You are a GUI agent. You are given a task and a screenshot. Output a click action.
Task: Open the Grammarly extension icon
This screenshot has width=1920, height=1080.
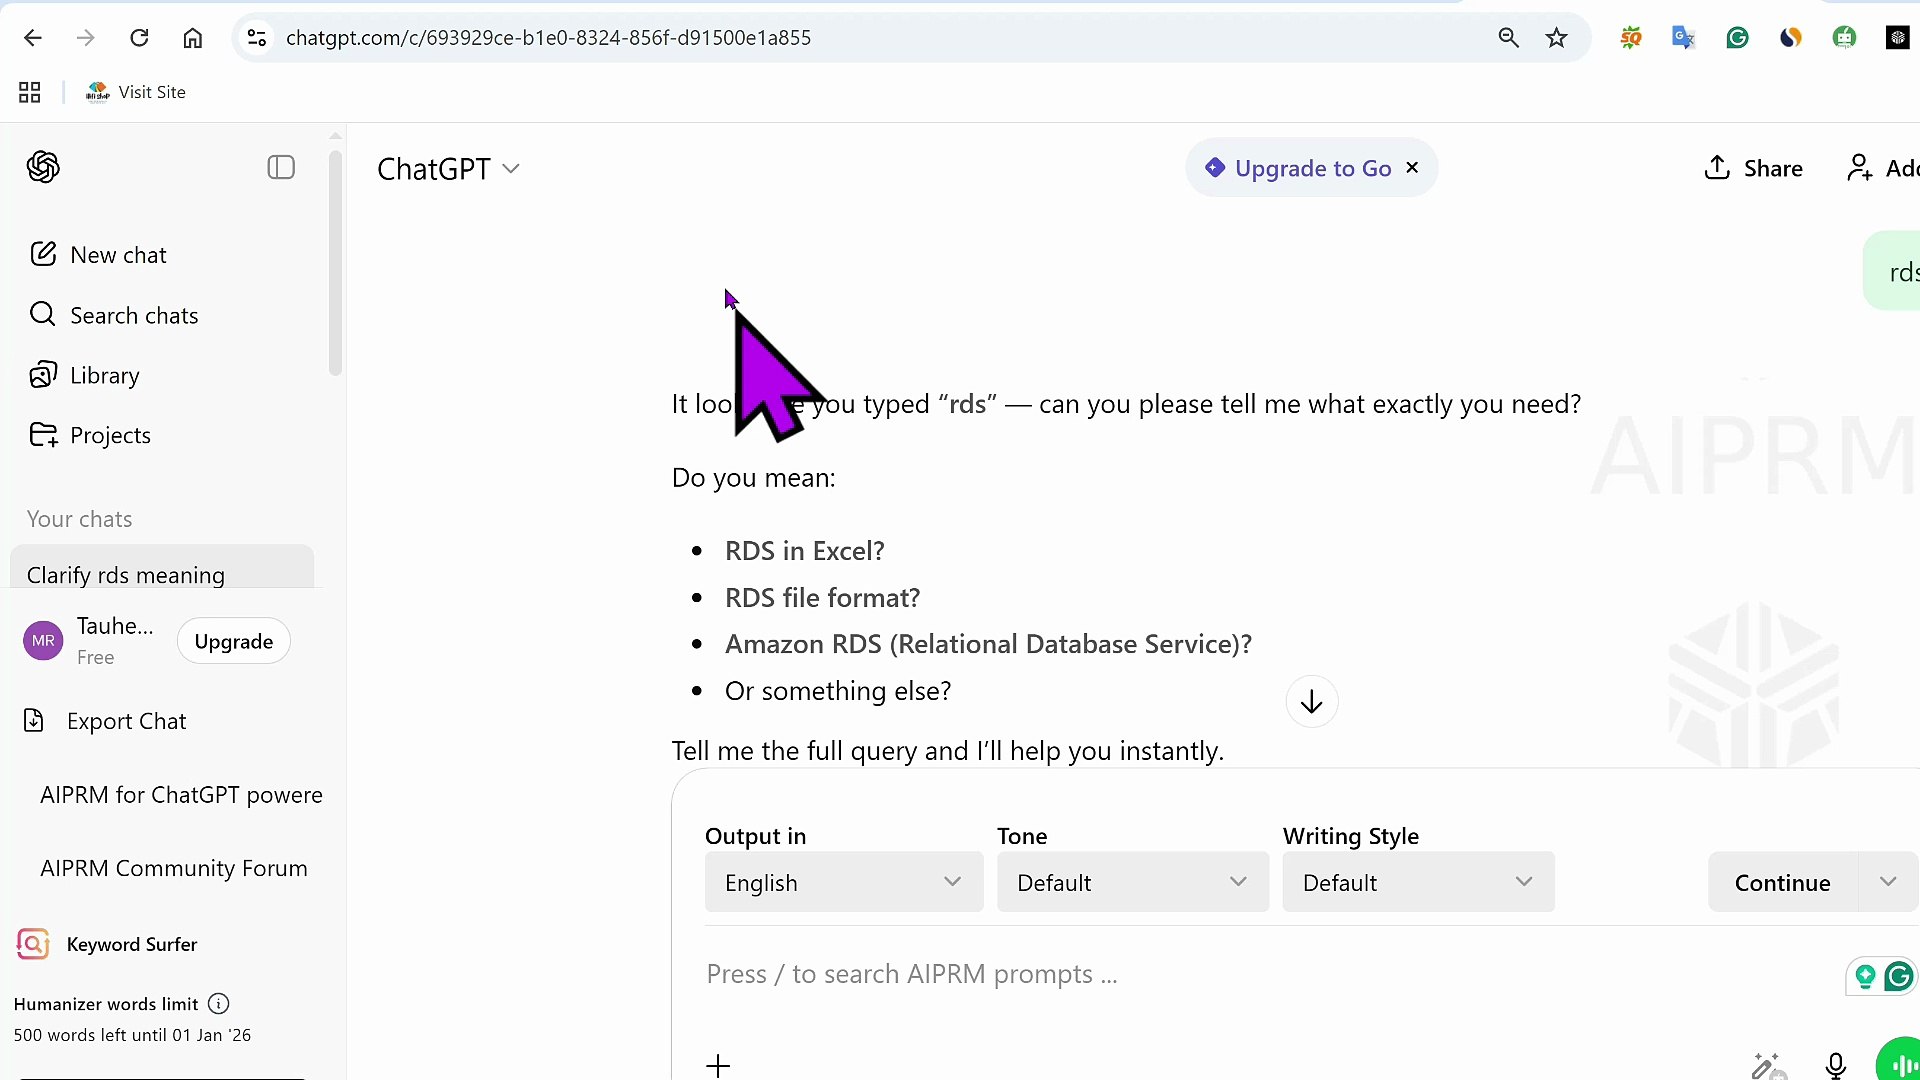click(1737, 37)
